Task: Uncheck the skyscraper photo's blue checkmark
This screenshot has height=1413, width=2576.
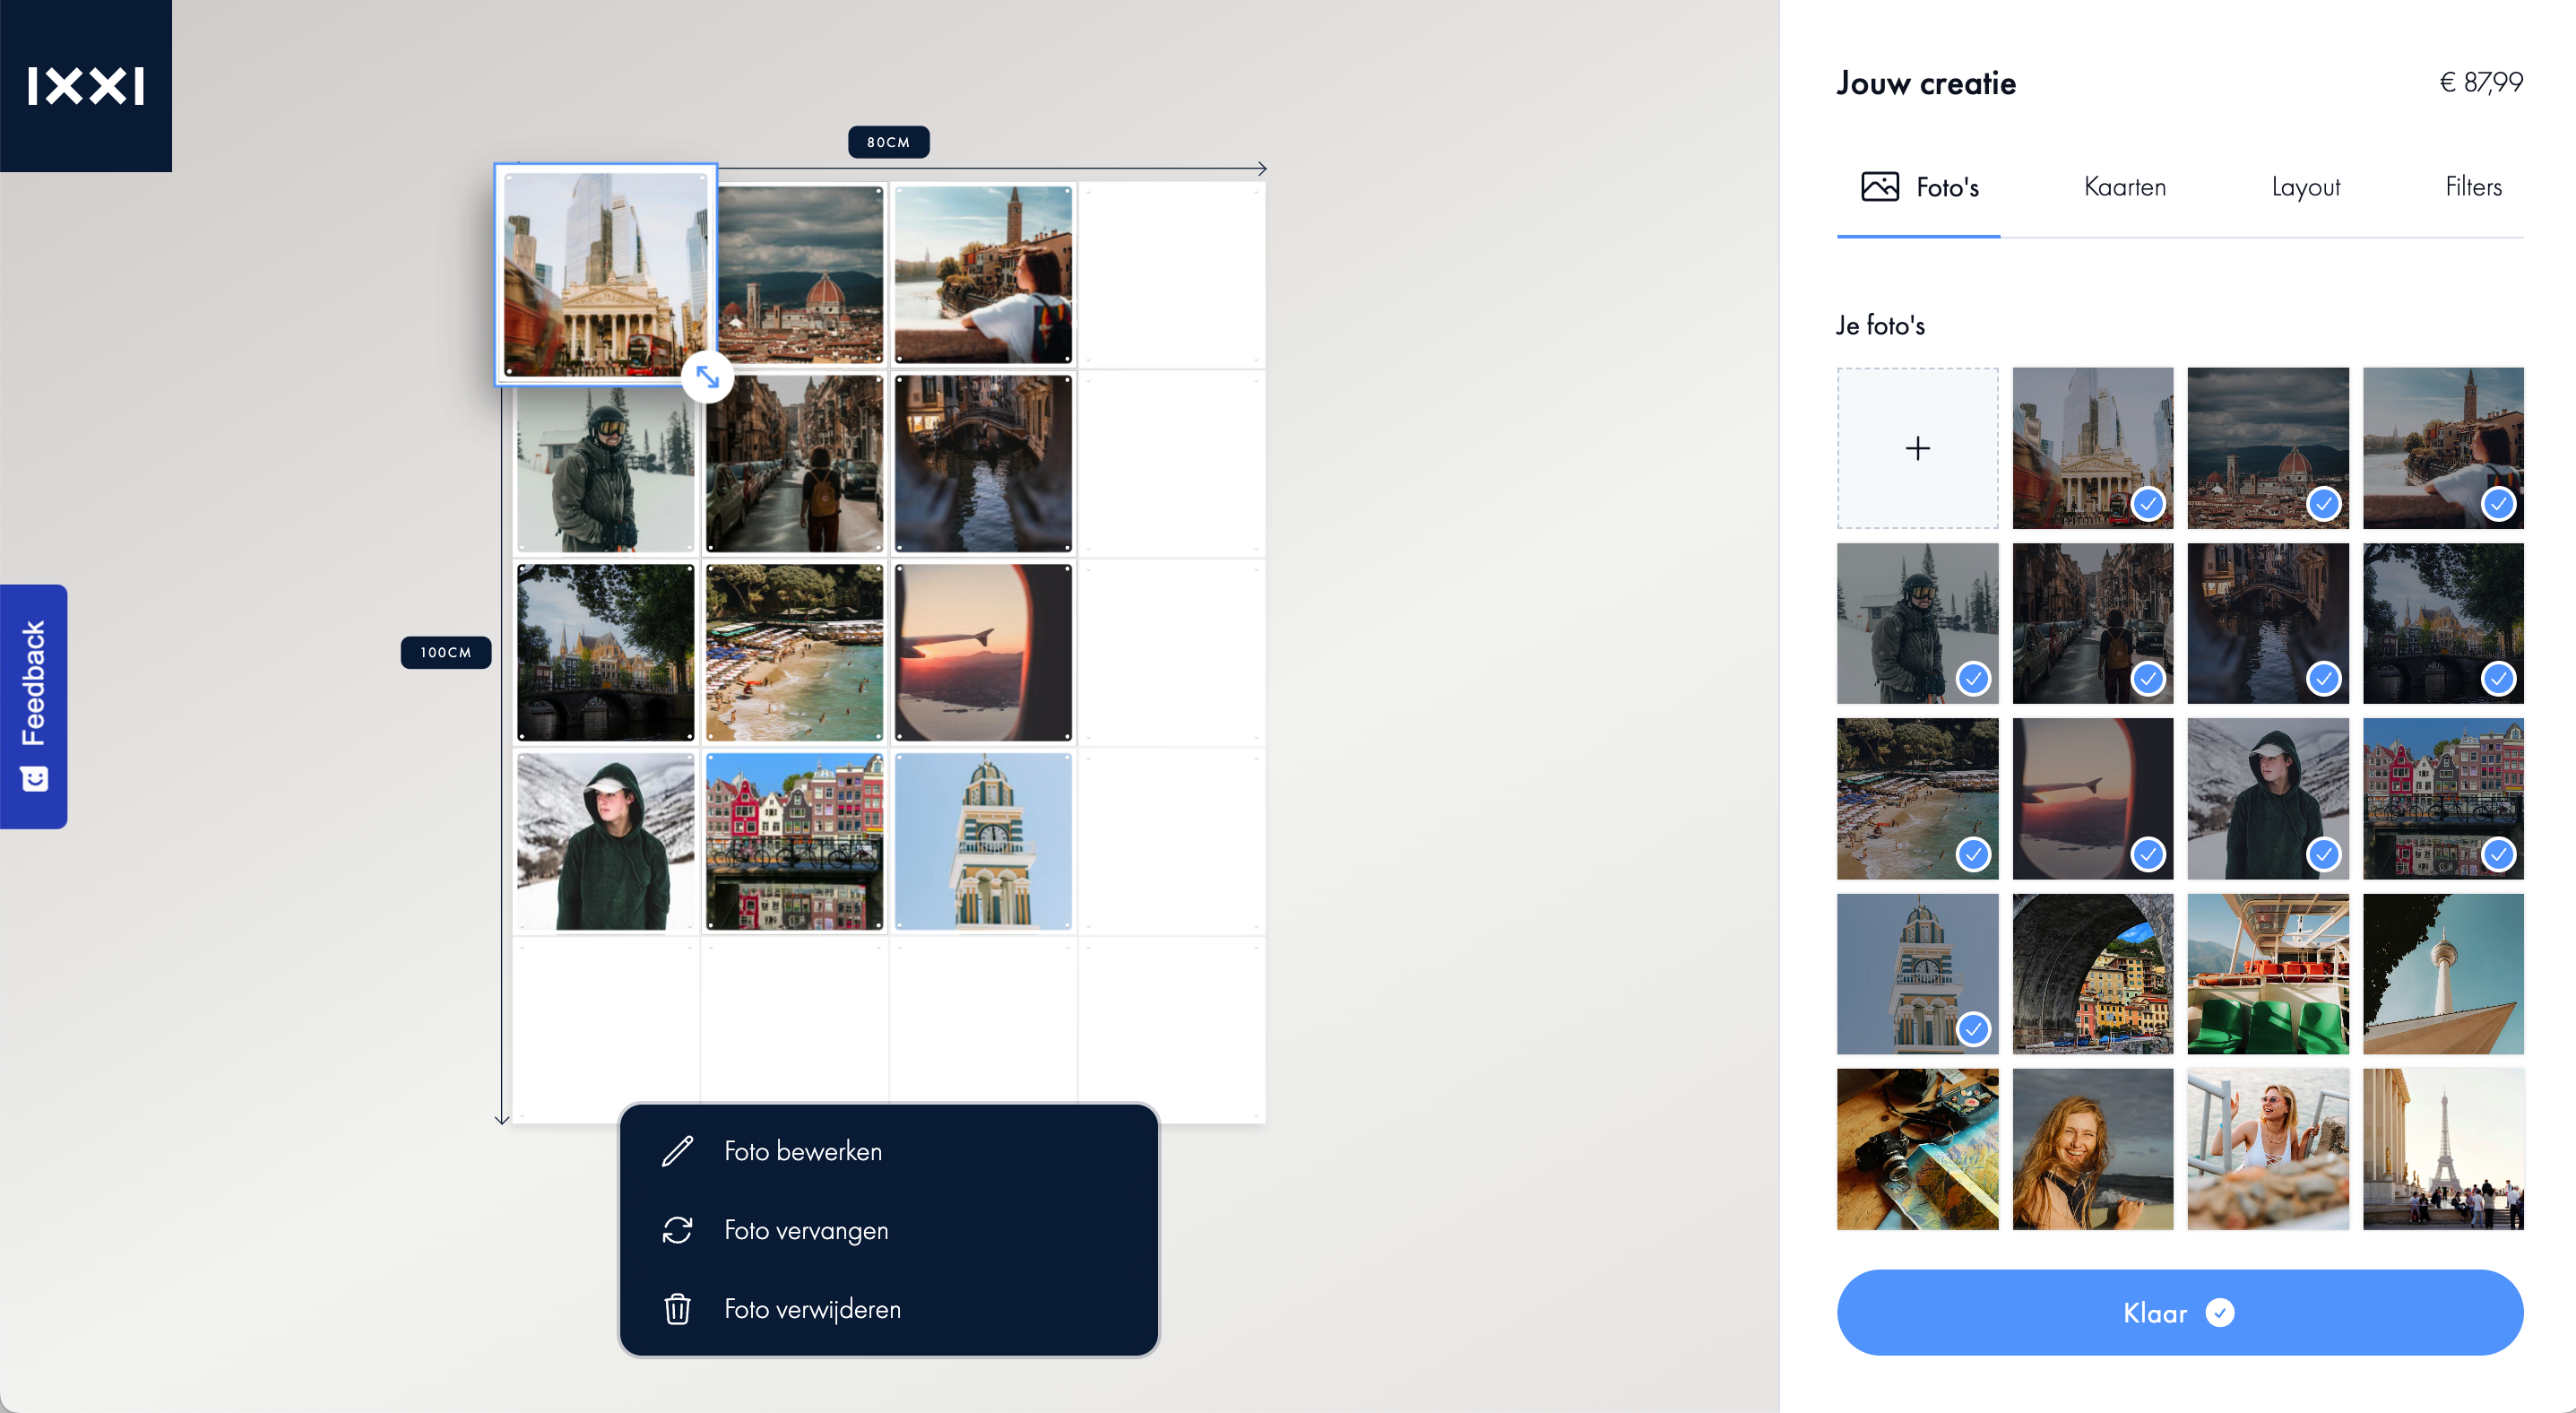Action: pyautogui.click(x=2147, y=503)
